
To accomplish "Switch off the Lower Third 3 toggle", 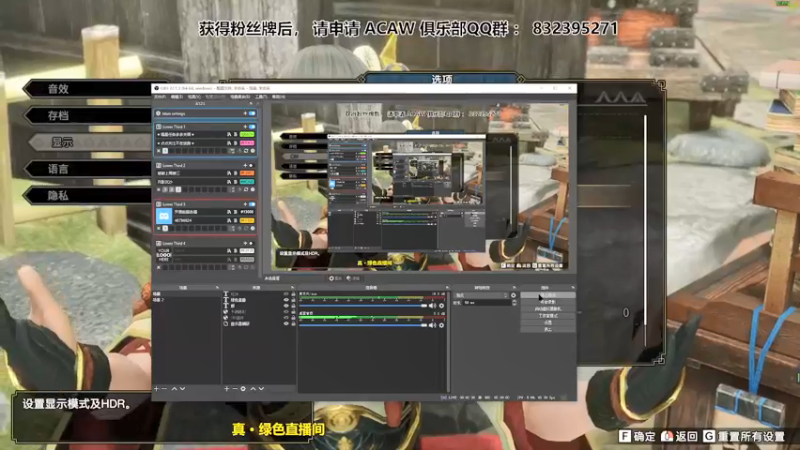I will [x=252, y=204].
